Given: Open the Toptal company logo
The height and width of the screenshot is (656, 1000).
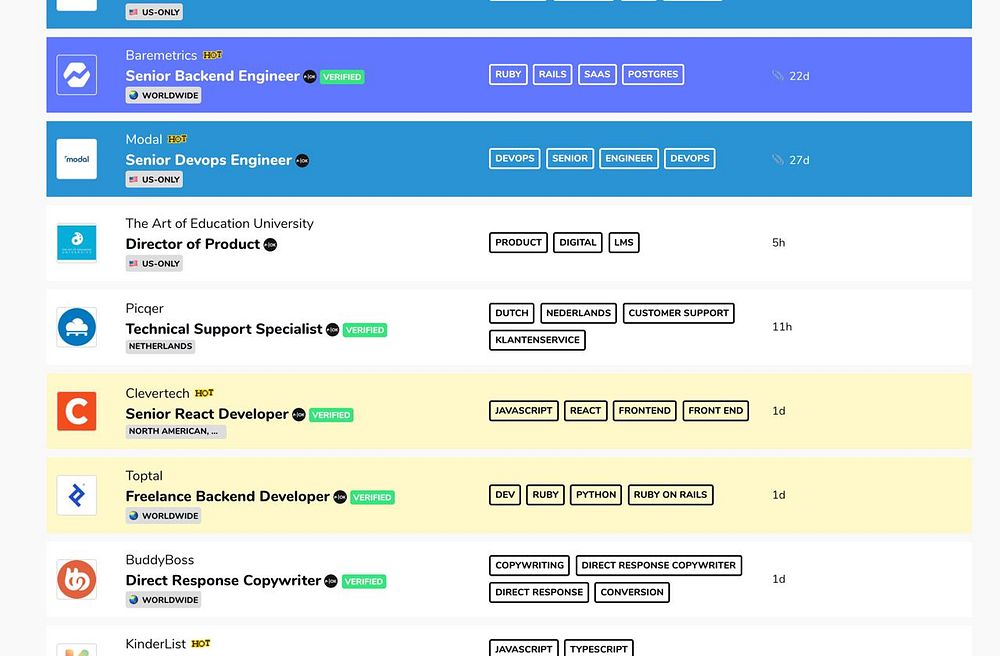Looking at the screenshot, I should pos(77,495).
